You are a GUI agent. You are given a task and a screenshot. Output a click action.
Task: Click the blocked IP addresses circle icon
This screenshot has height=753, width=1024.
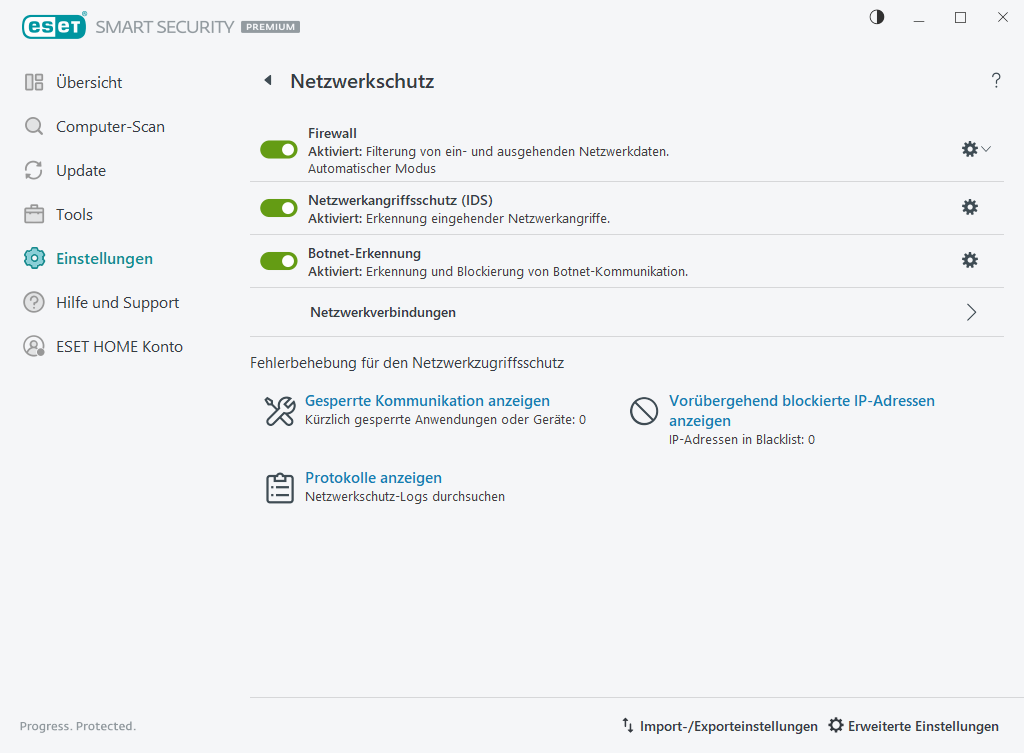644,411
